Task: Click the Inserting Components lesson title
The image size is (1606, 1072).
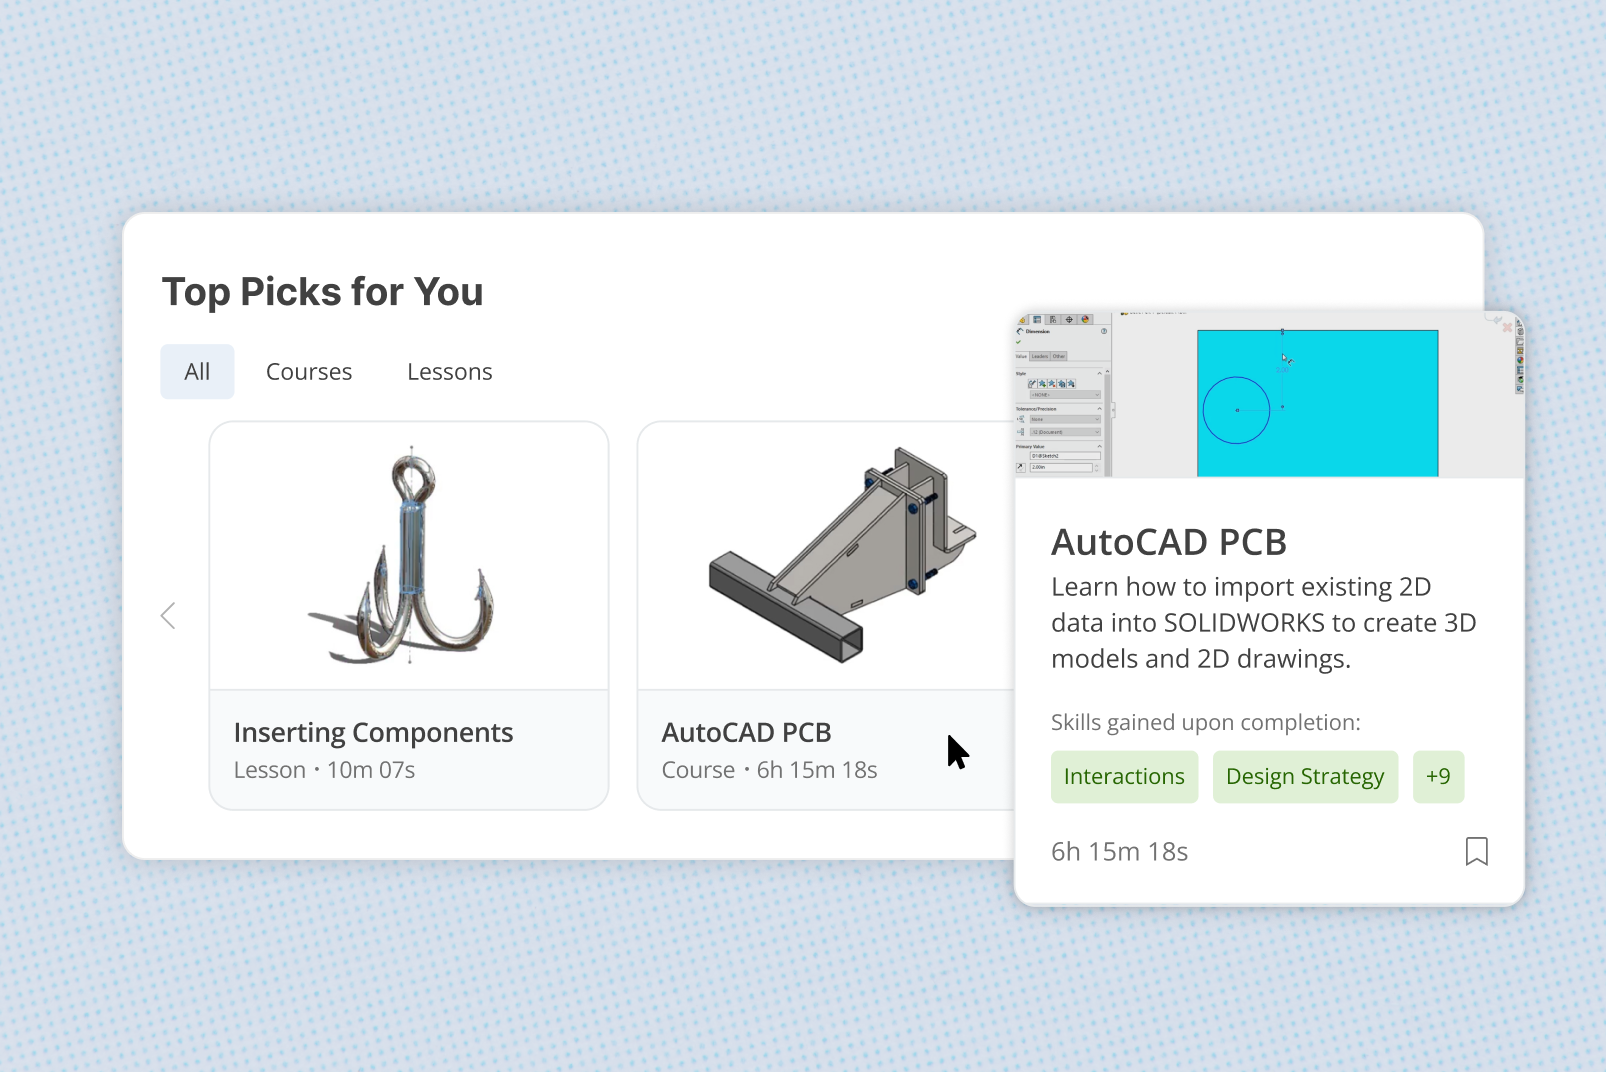Action: (373, 733)
